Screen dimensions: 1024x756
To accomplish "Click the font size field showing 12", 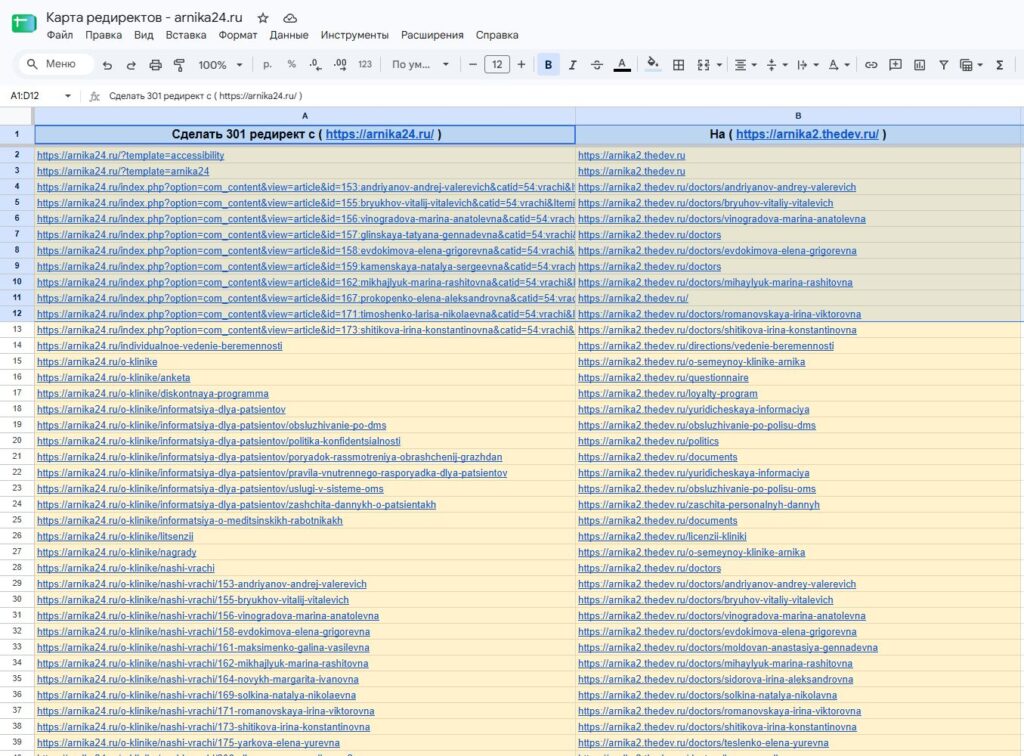I will (497, 65).
